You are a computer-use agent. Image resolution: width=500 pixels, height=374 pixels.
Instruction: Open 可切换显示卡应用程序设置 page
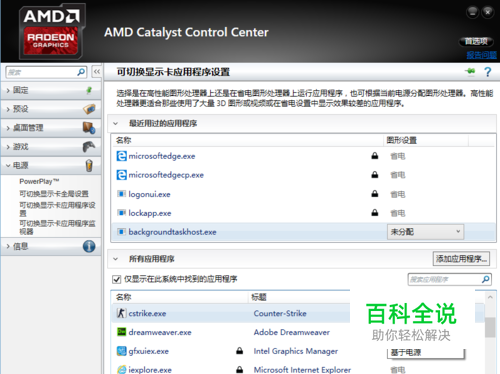point(57,209)
